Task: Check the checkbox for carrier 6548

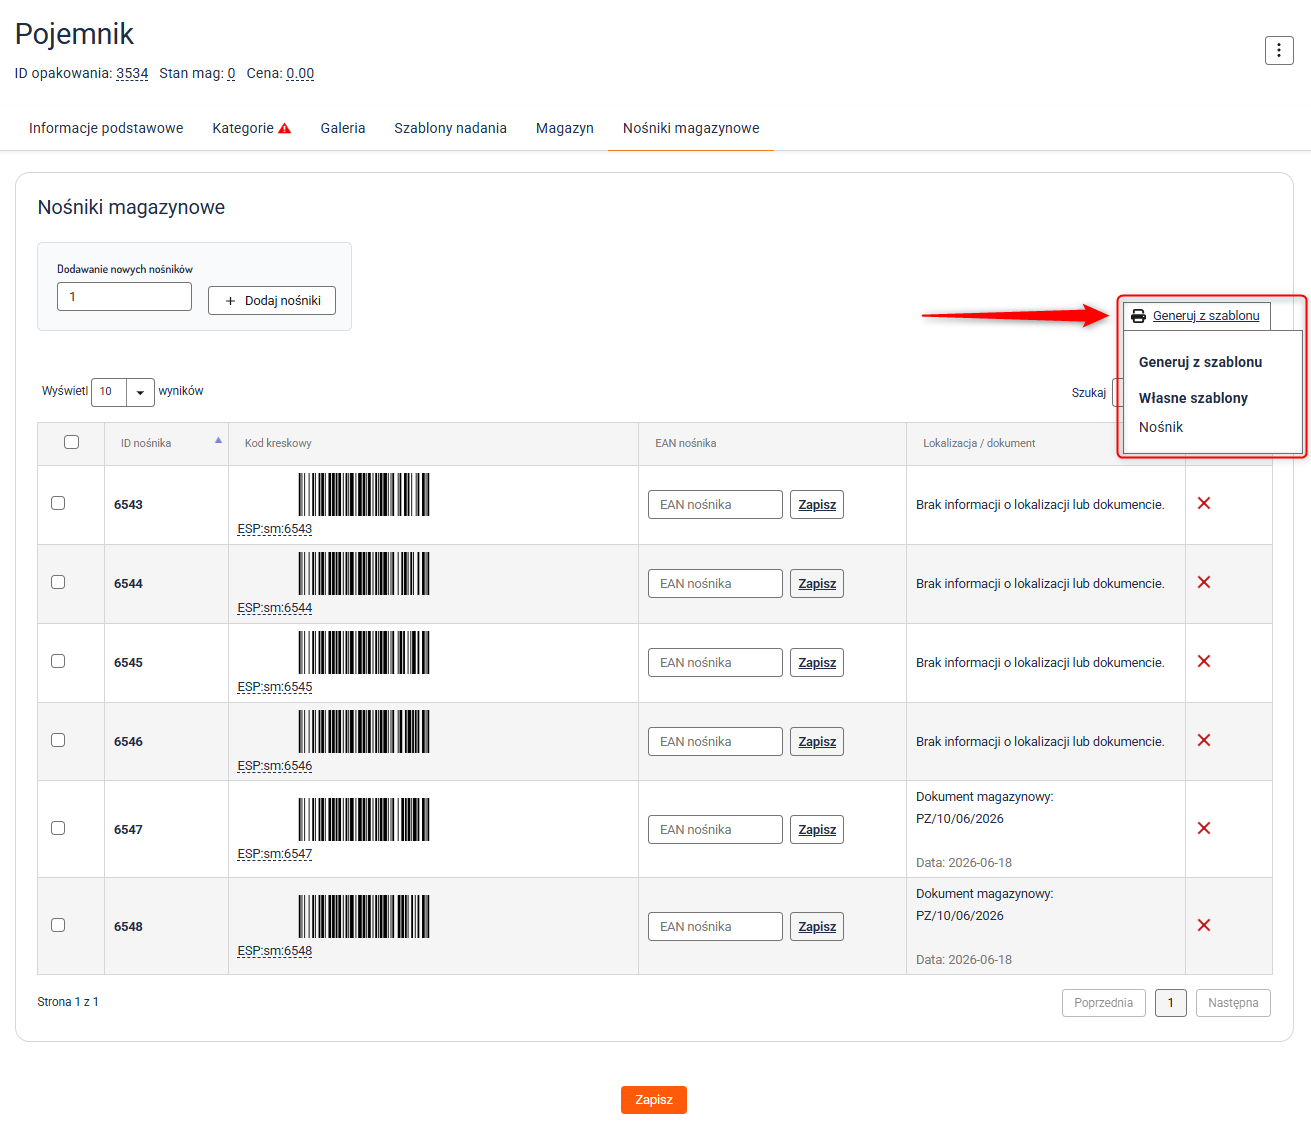Action: [x=58, y=925]
